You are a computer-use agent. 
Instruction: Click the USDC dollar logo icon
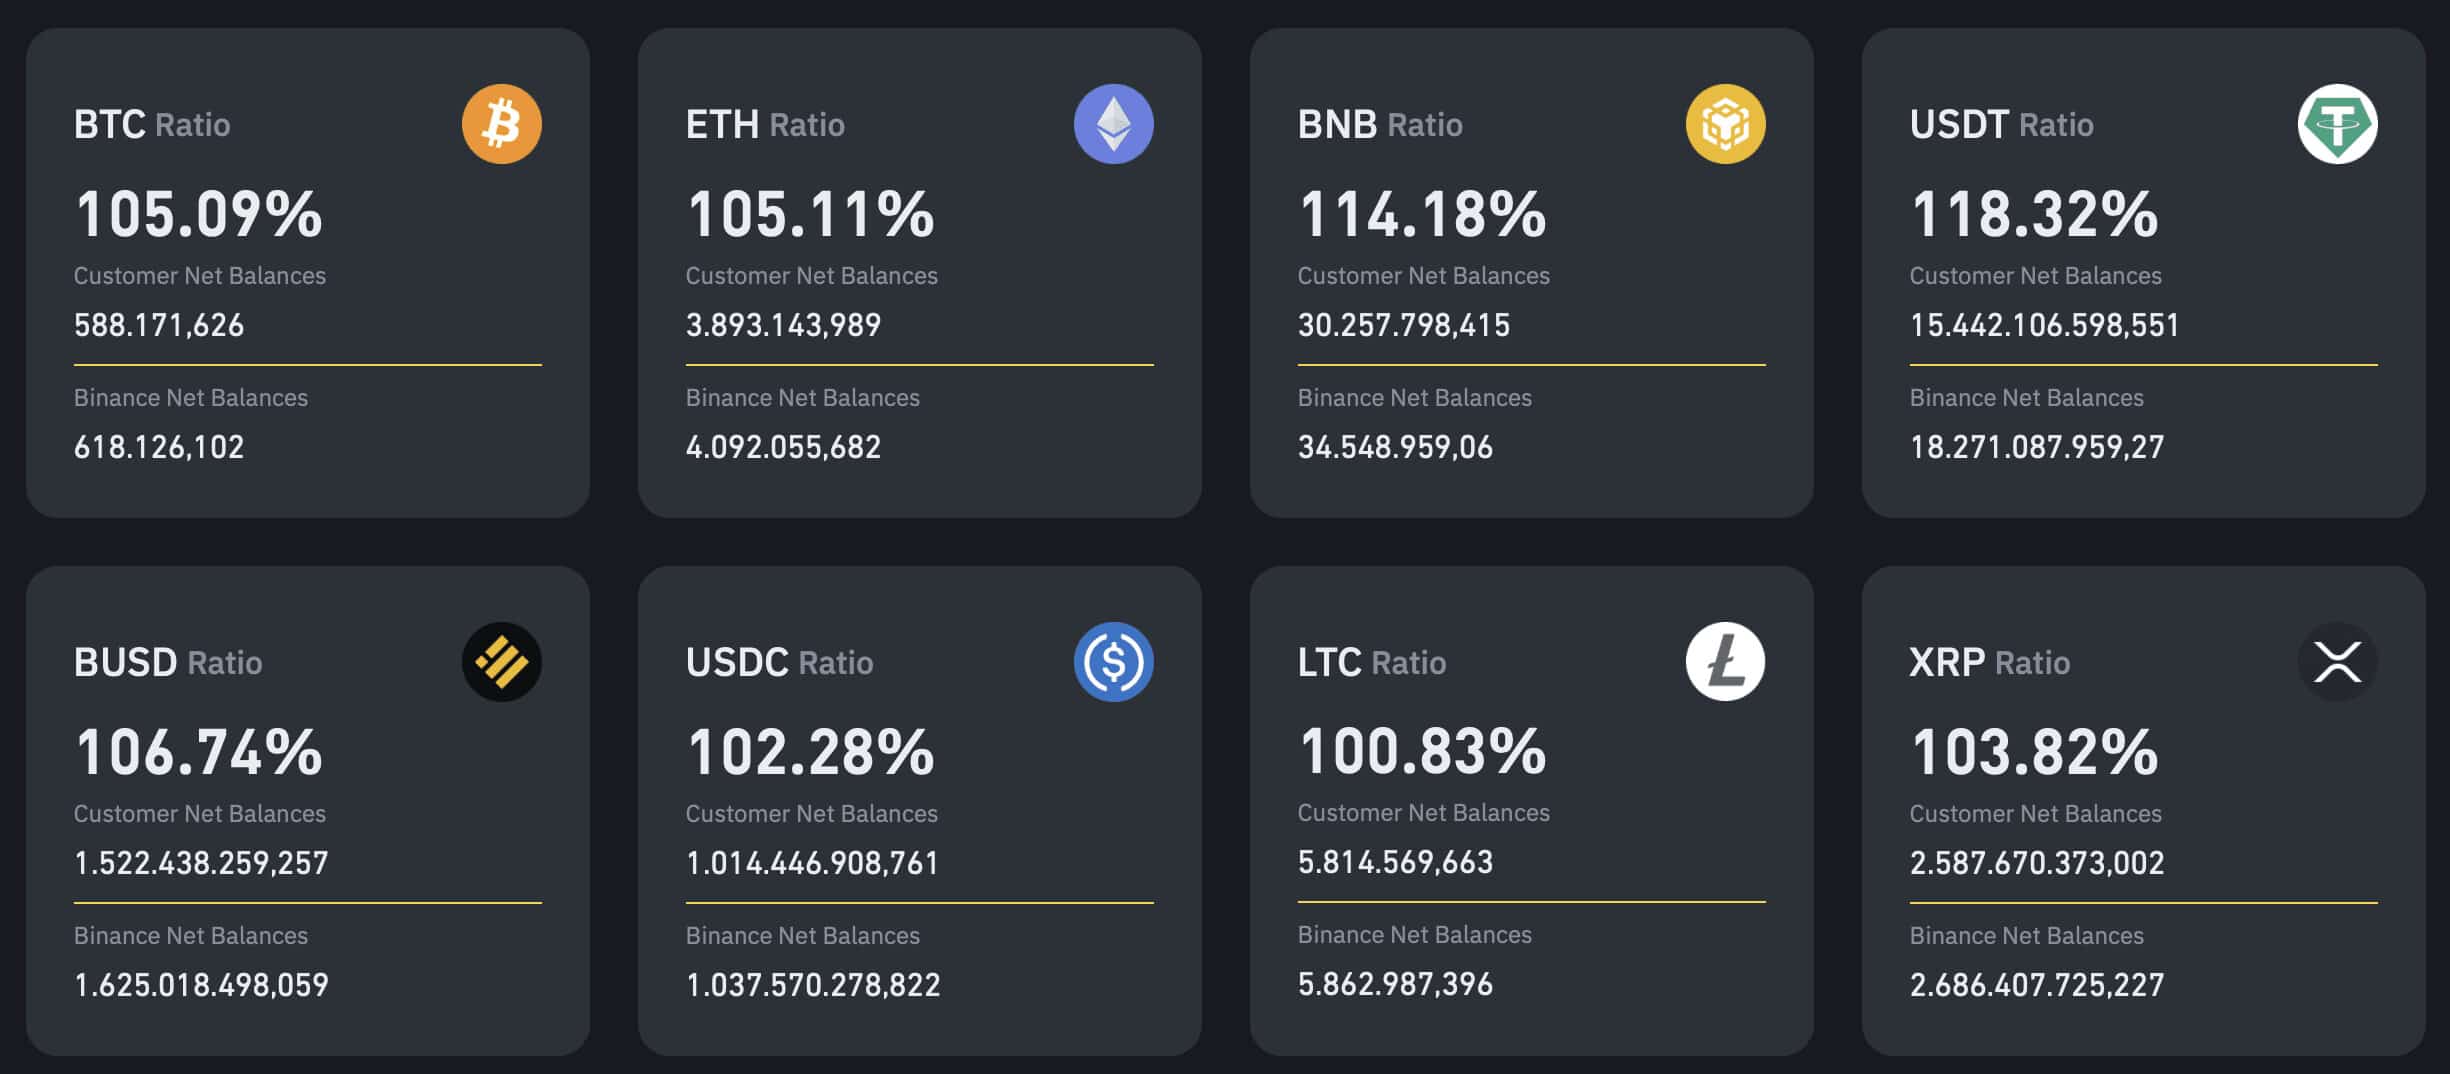click(x=1112, y=659)
